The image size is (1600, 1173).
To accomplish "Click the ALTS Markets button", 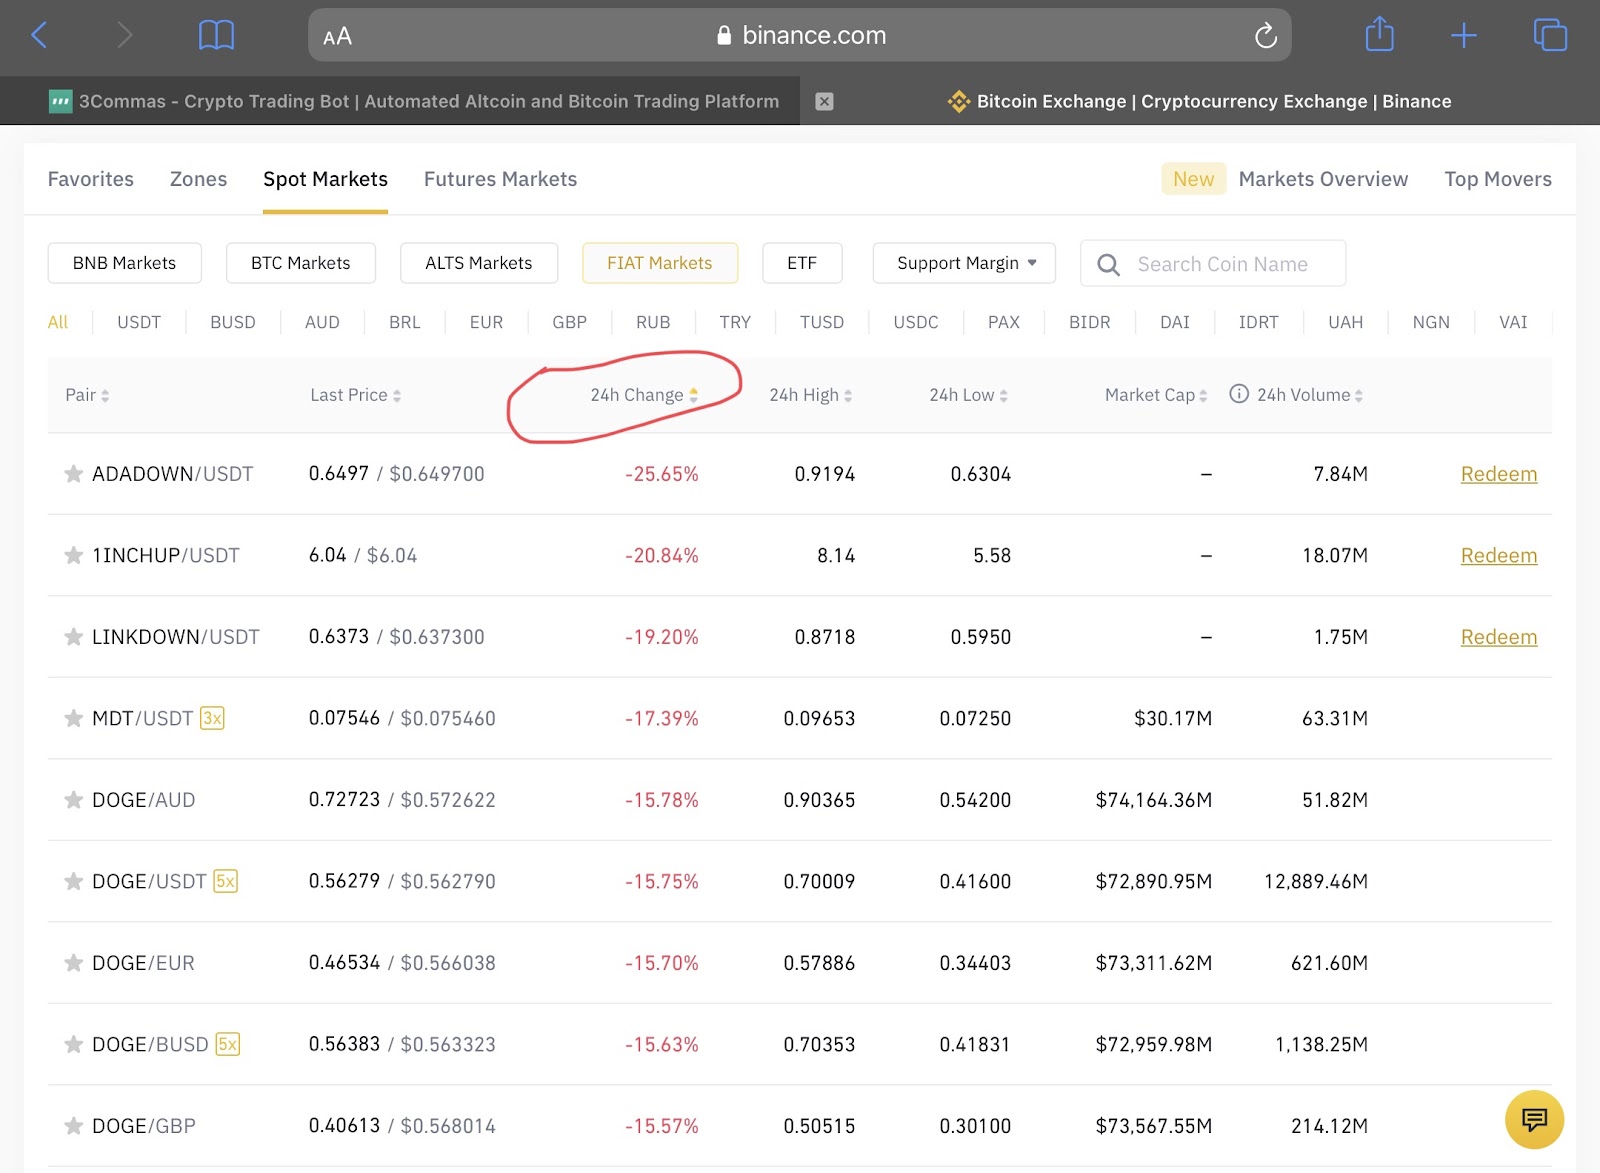I will coord(478,263).
